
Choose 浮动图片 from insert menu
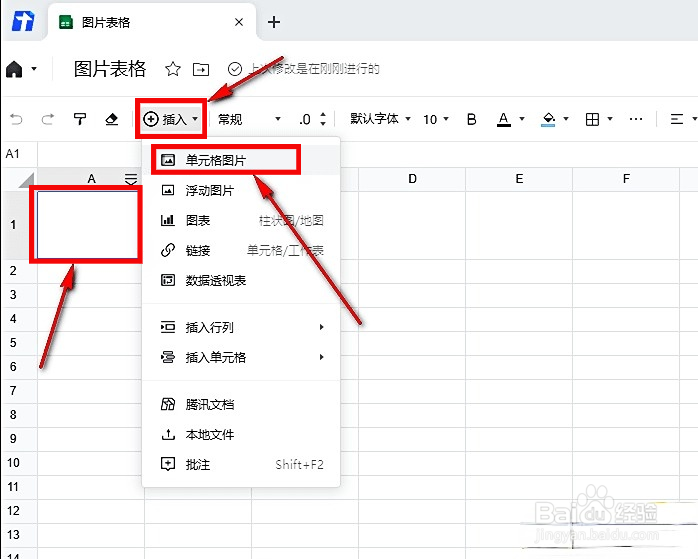(240, 190)
